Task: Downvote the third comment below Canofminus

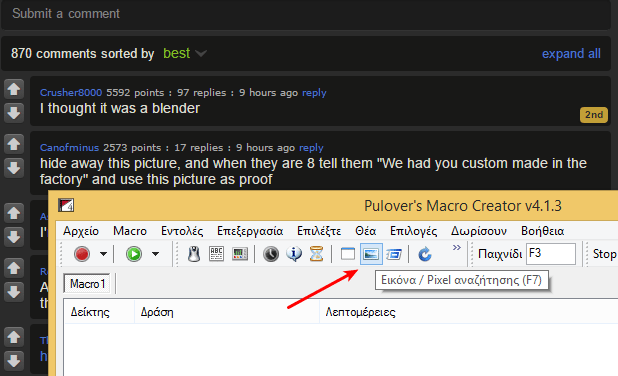Action: pos(14,237)
